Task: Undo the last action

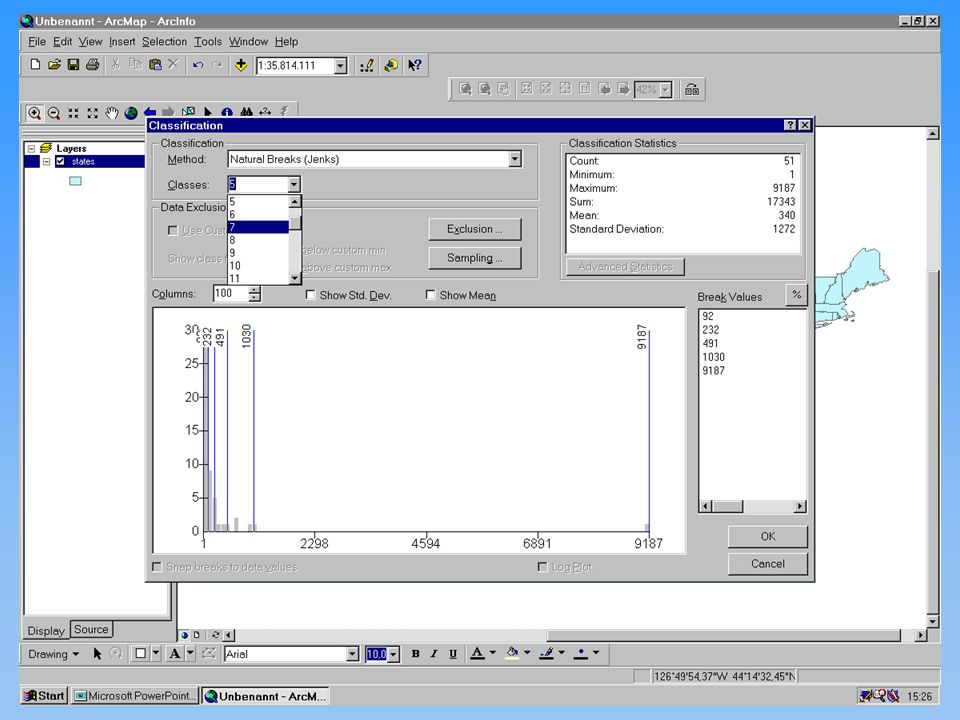Action: coord(198,65)
